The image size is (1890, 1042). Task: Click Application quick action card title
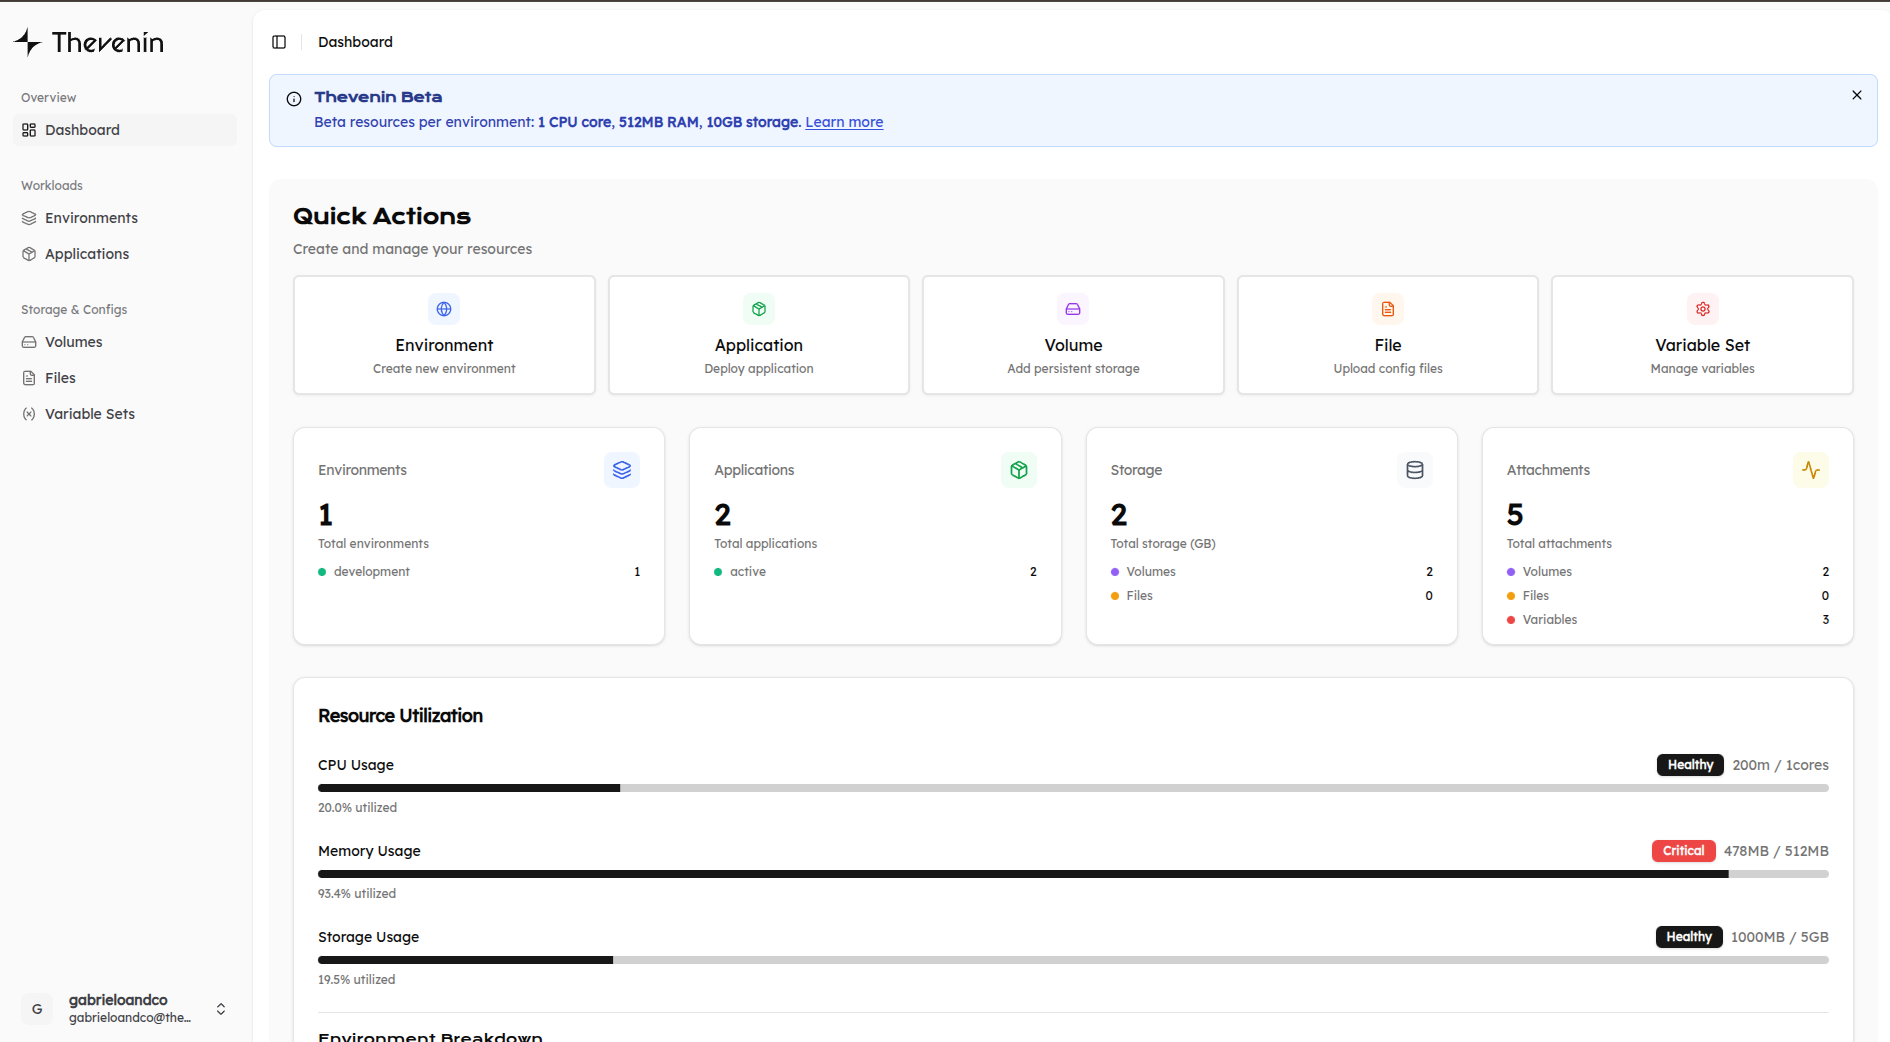coord(759,345)
